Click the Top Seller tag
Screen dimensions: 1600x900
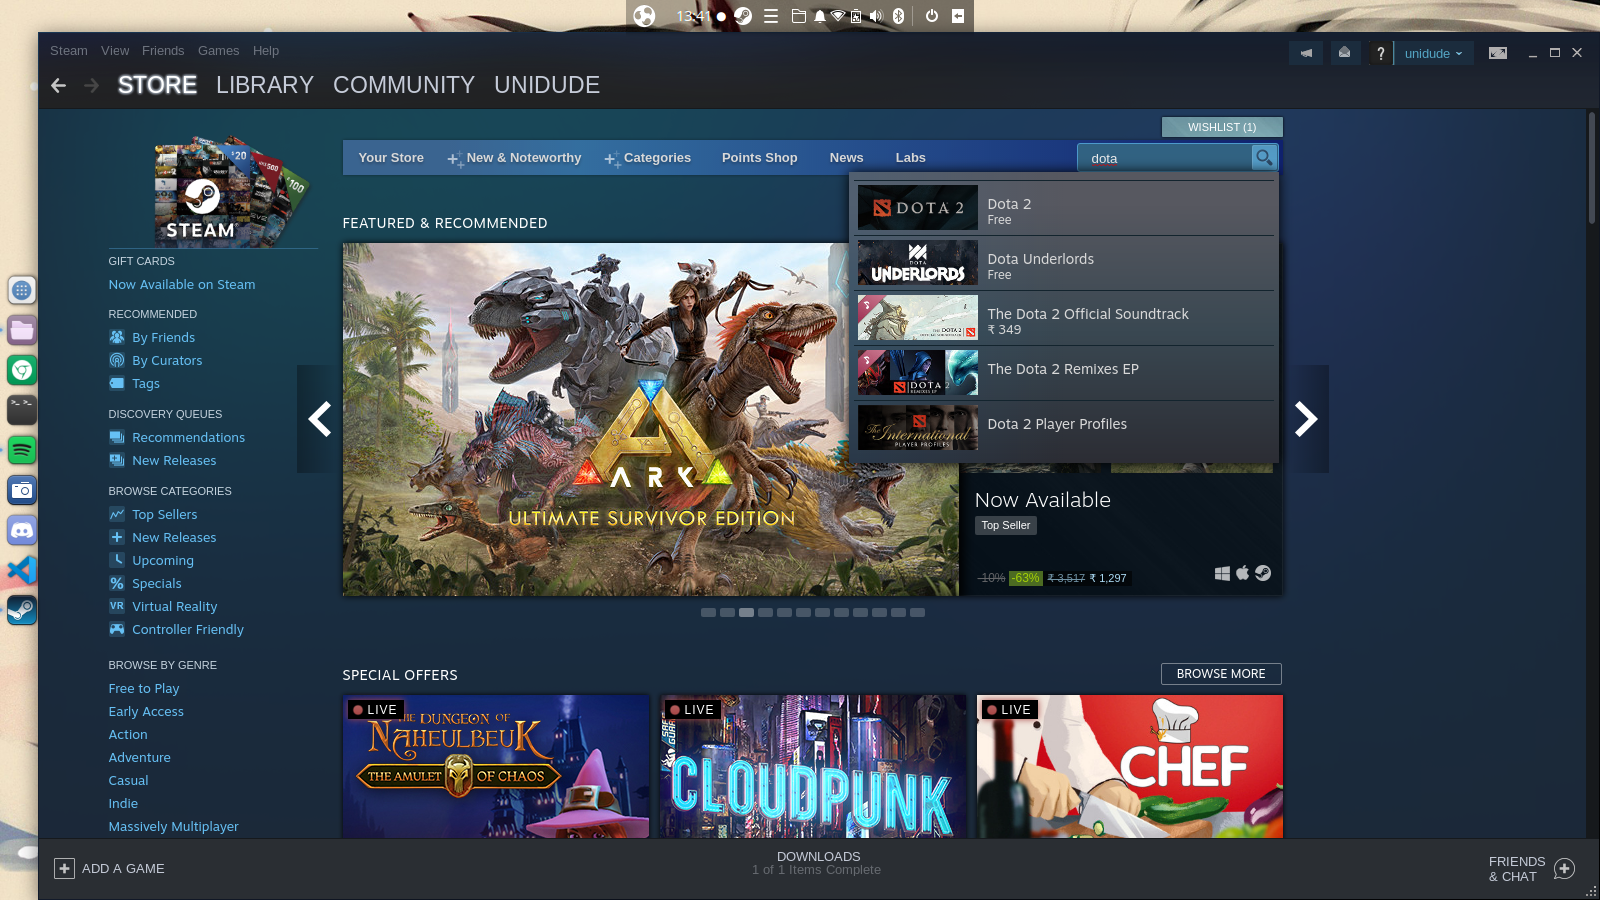(x=1006, y=526)
